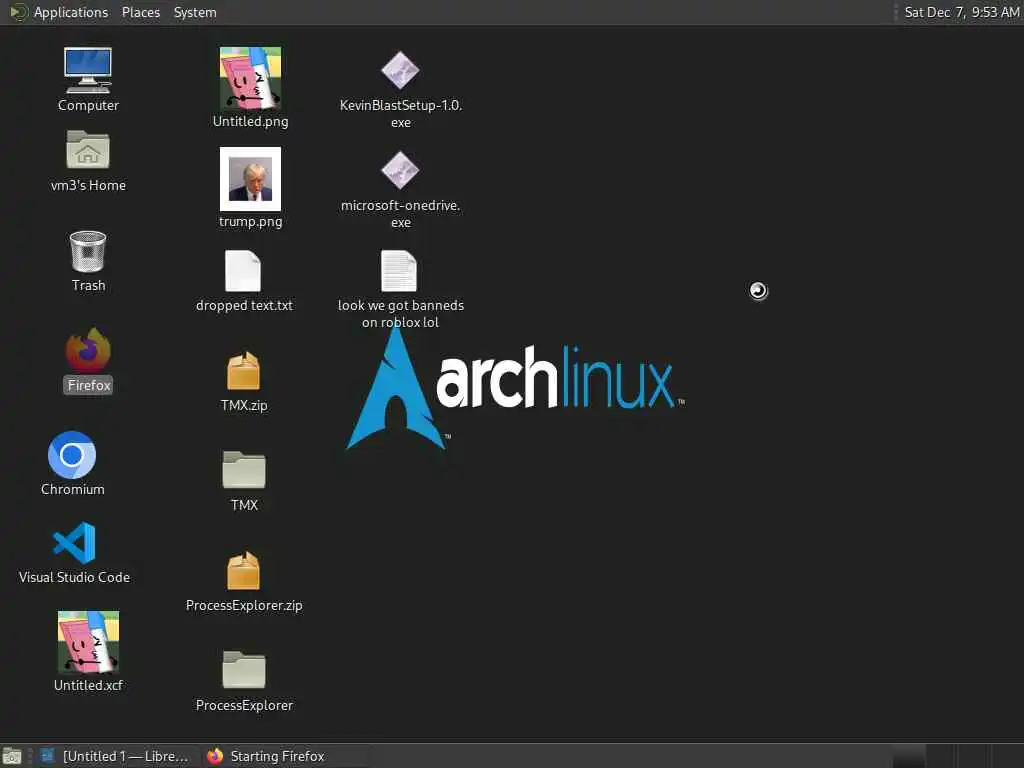Click the 'dropped text.txt' file name label

244,306
